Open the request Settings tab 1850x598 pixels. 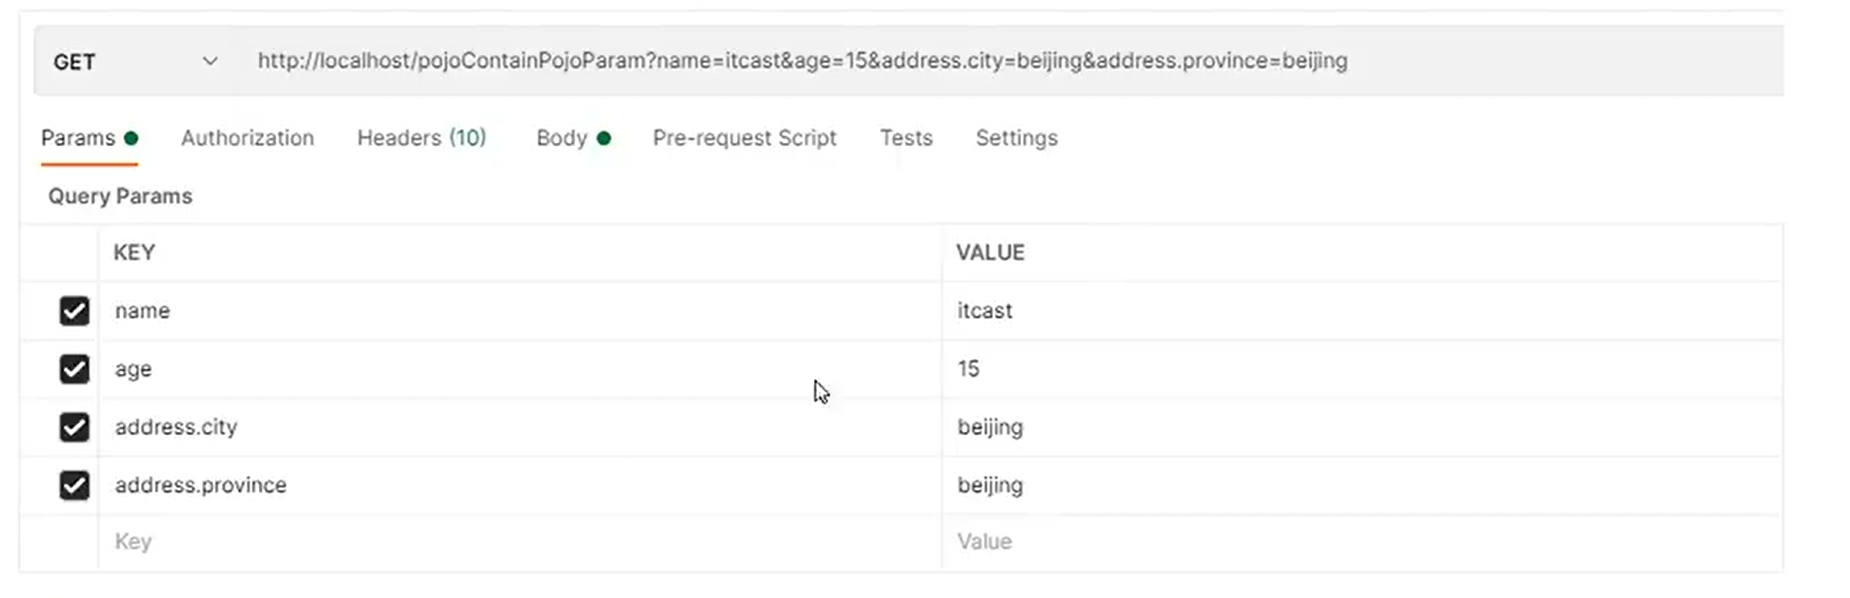coord(1016,138)
